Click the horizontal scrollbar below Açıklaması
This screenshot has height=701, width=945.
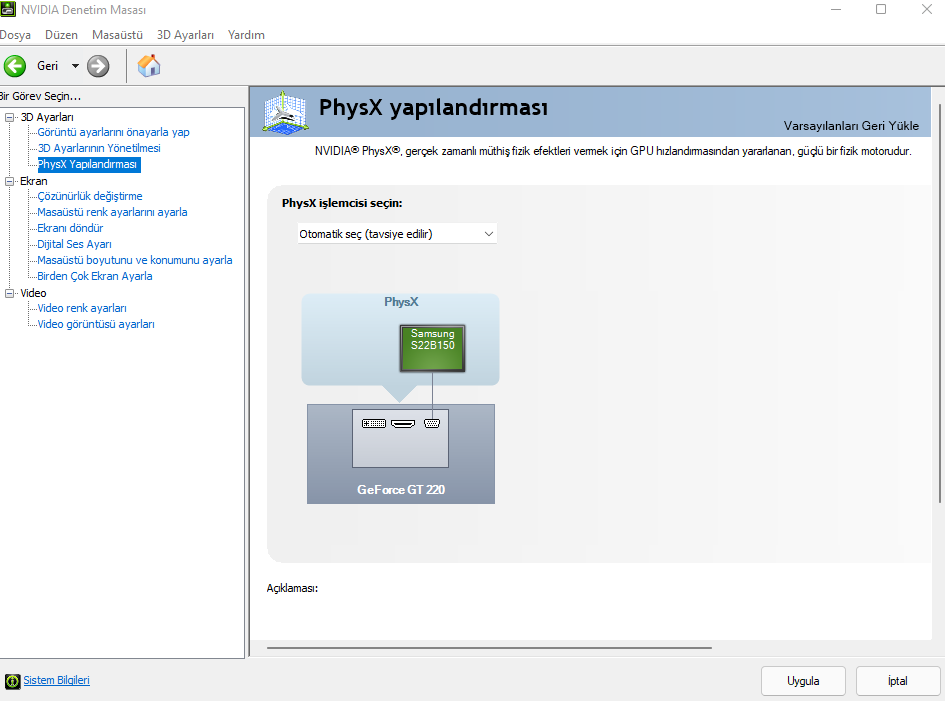pyautogui.click(x=489, y=648)
